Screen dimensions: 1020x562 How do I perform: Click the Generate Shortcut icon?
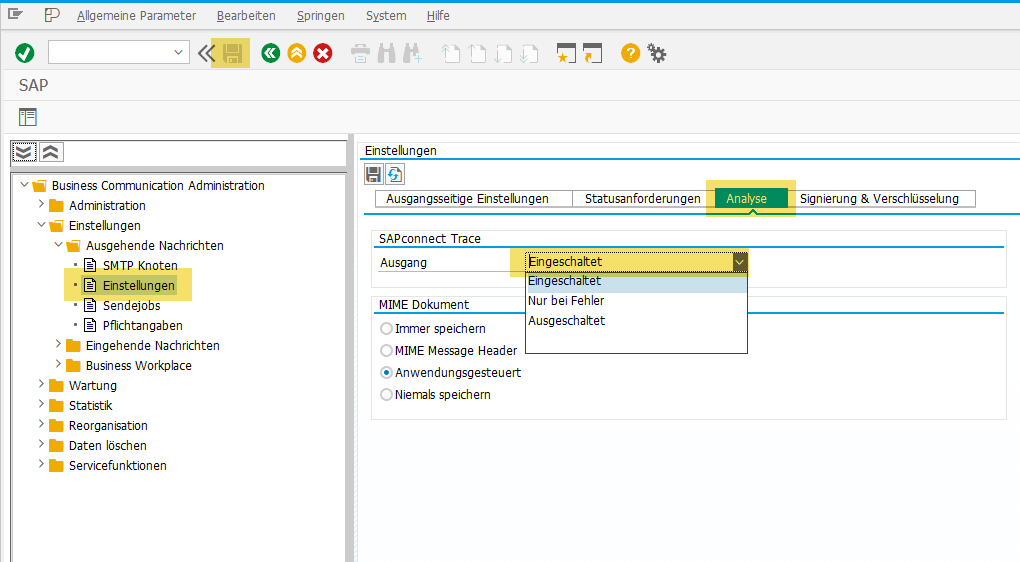[592, 53]
